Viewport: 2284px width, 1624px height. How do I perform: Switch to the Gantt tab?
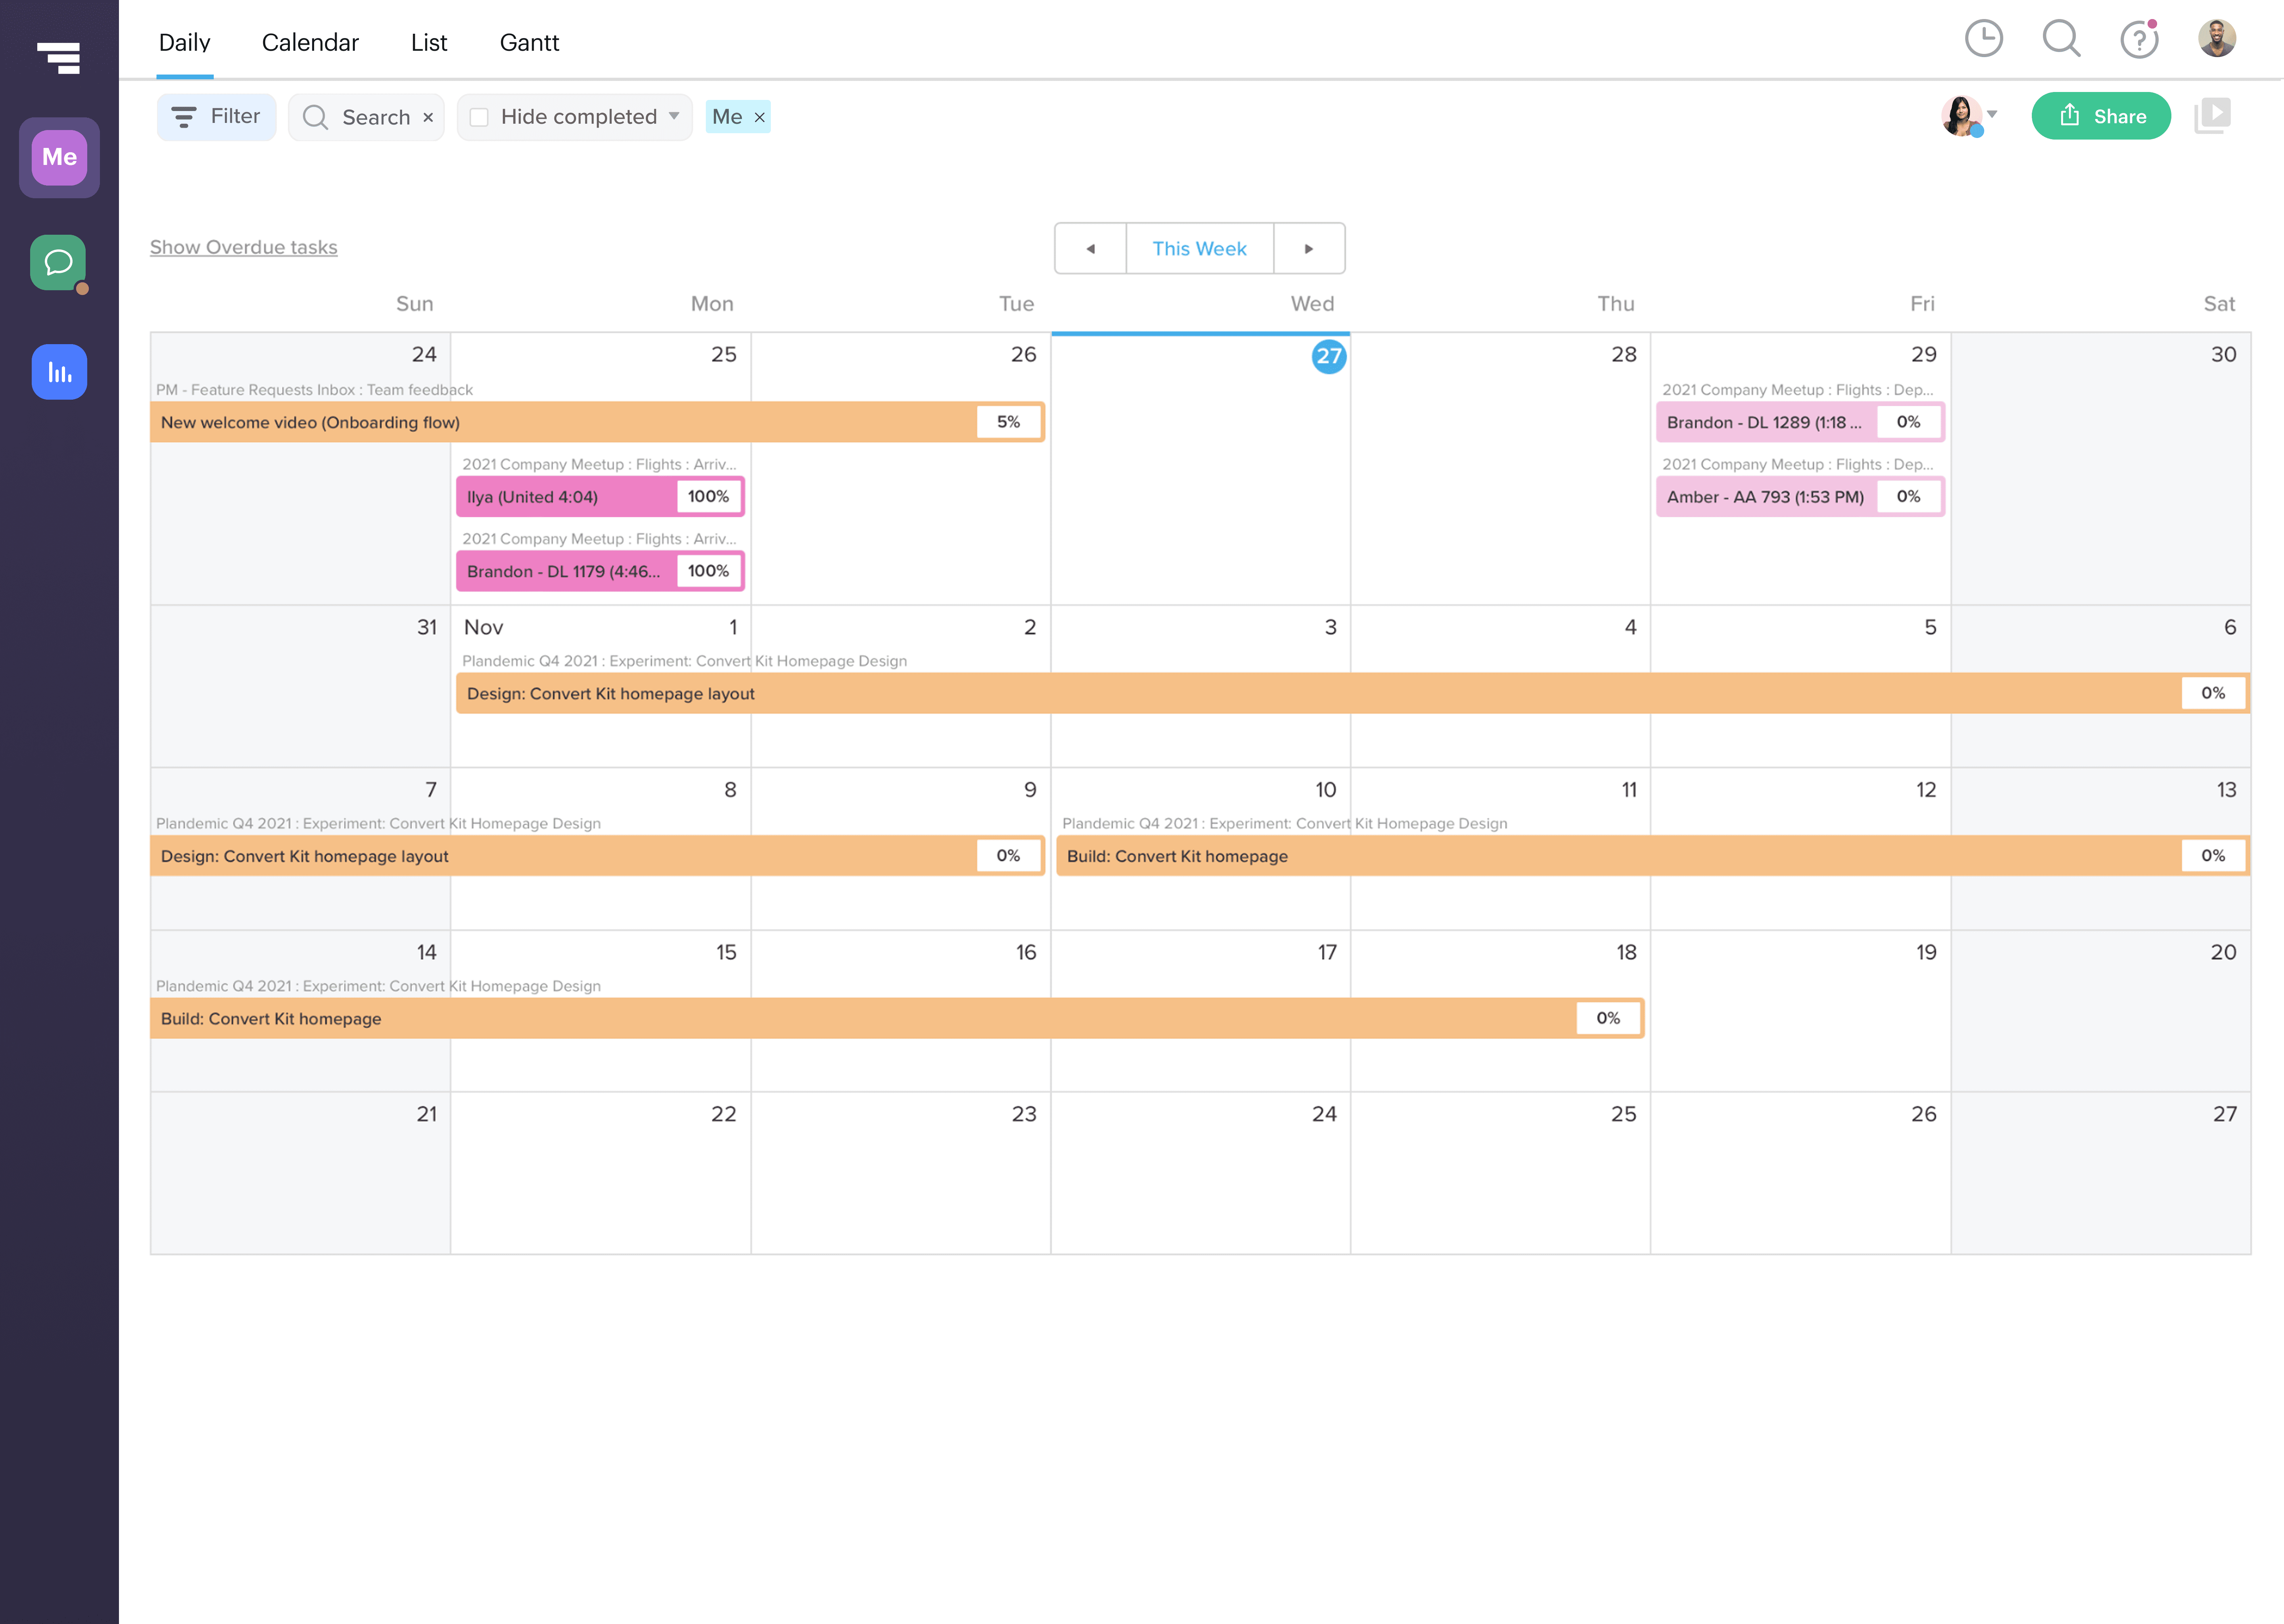(x=529, y=42)
